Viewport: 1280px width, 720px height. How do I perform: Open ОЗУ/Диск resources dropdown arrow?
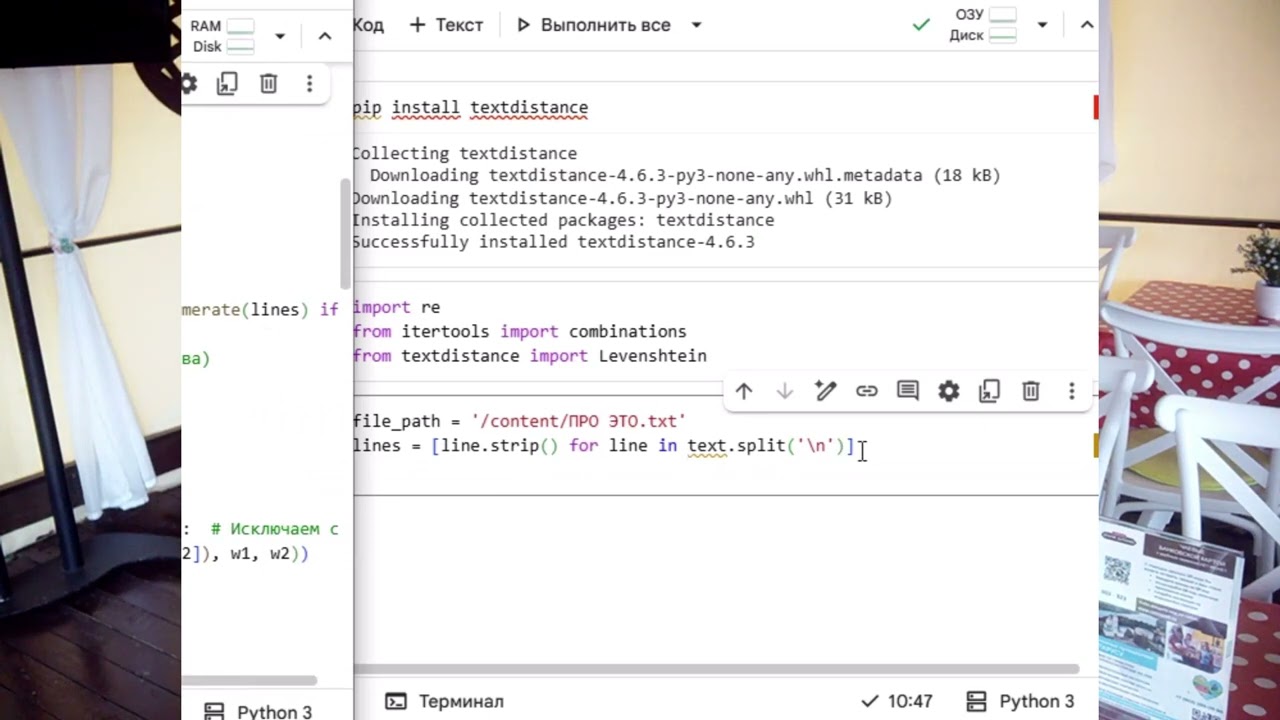click(x=1042, y=25)
